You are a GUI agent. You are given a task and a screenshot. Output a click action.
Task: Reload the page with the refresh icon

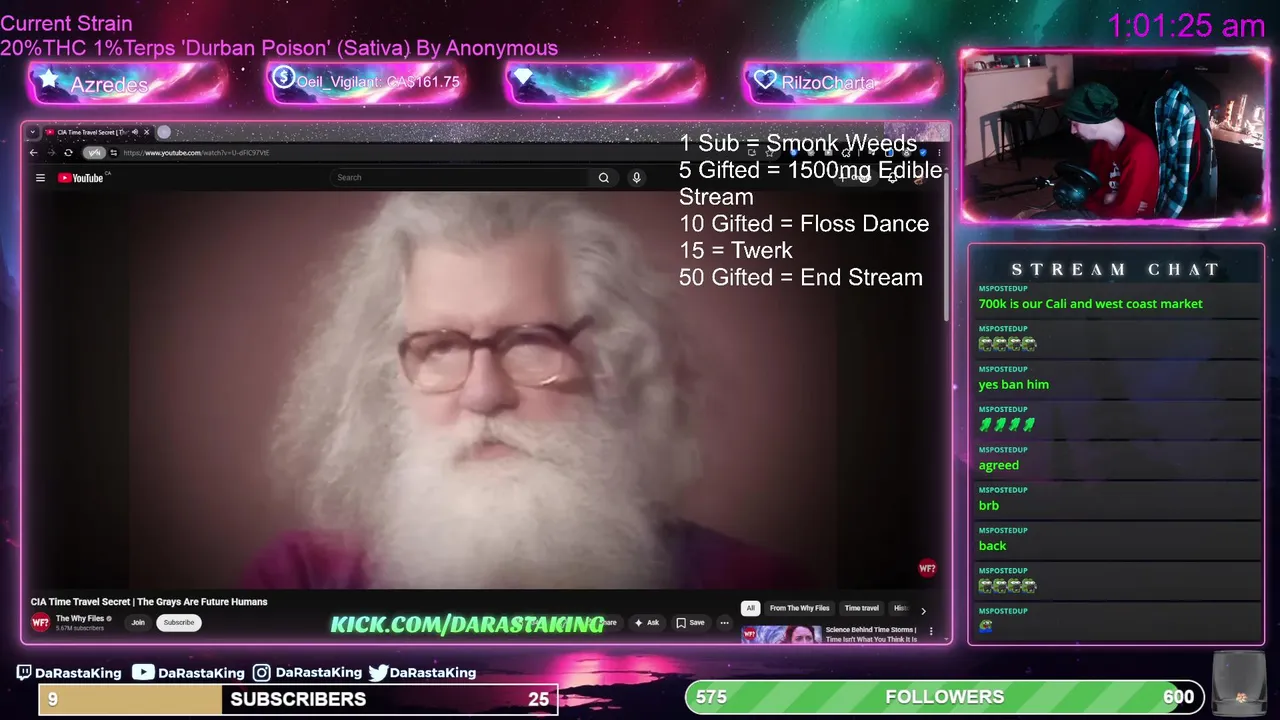coord(68,153)
